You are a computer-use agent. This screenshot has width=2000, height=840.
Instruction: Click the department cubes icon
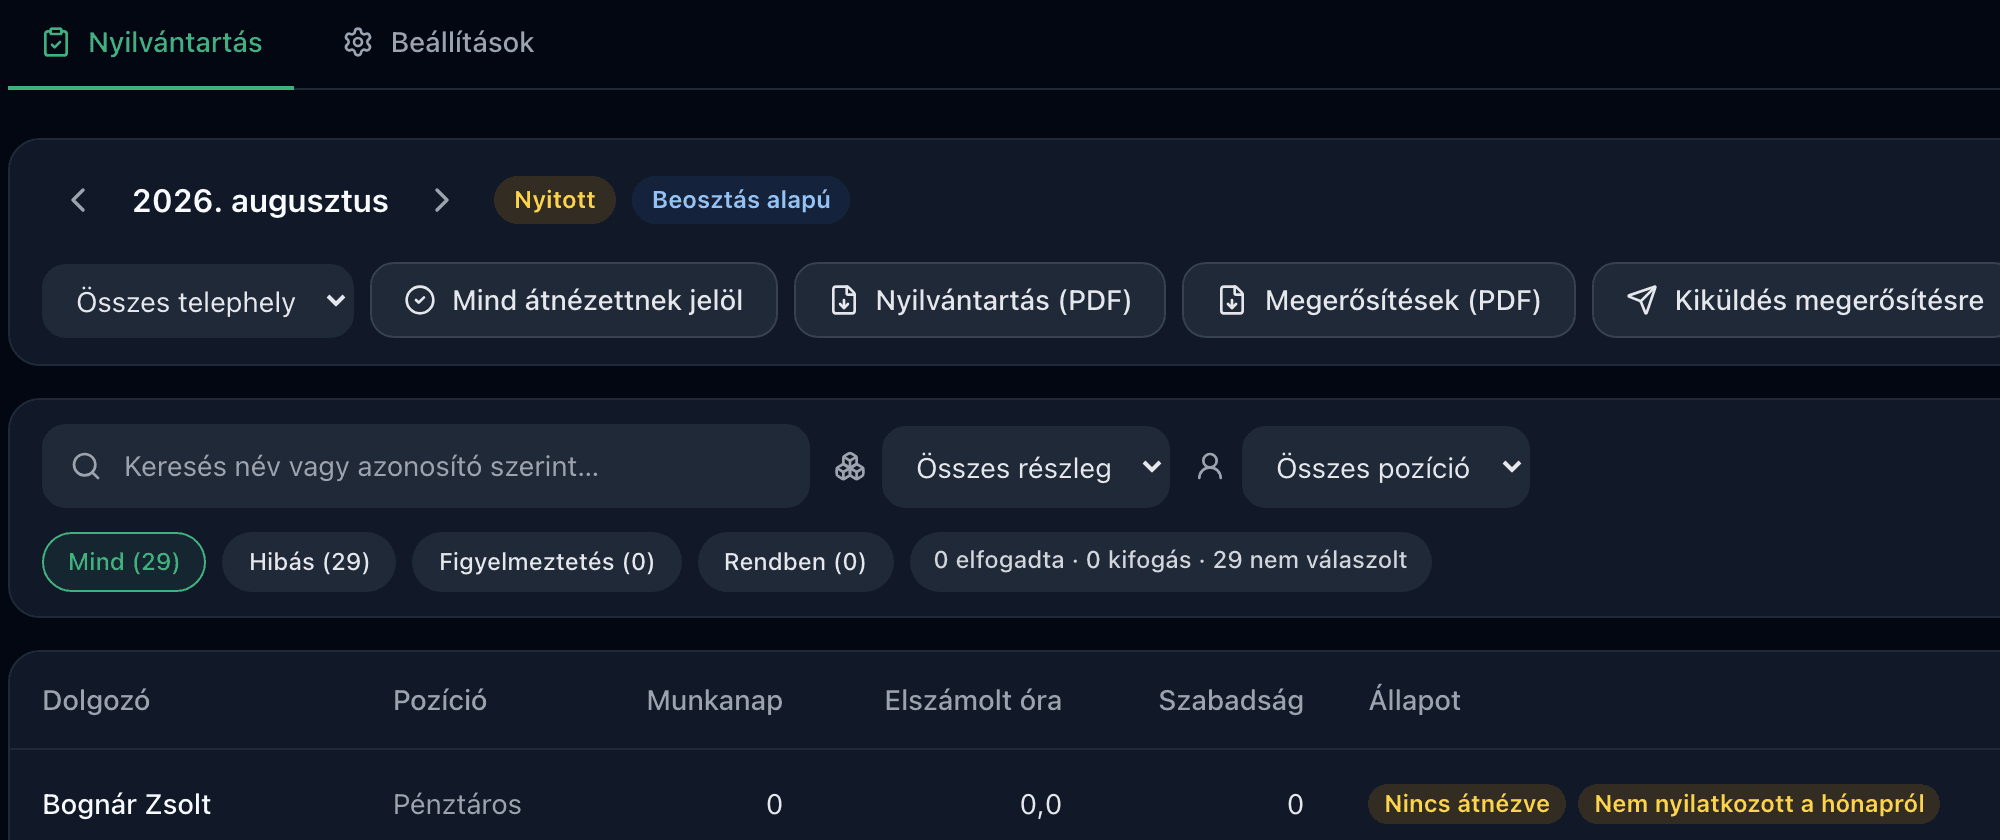click(x=850, y=466)
